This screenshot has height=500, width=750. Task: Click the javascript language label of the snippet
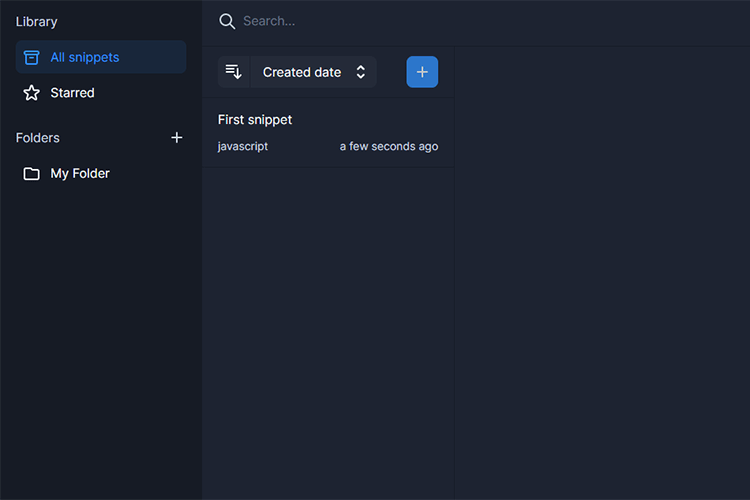tap(243, 146)
